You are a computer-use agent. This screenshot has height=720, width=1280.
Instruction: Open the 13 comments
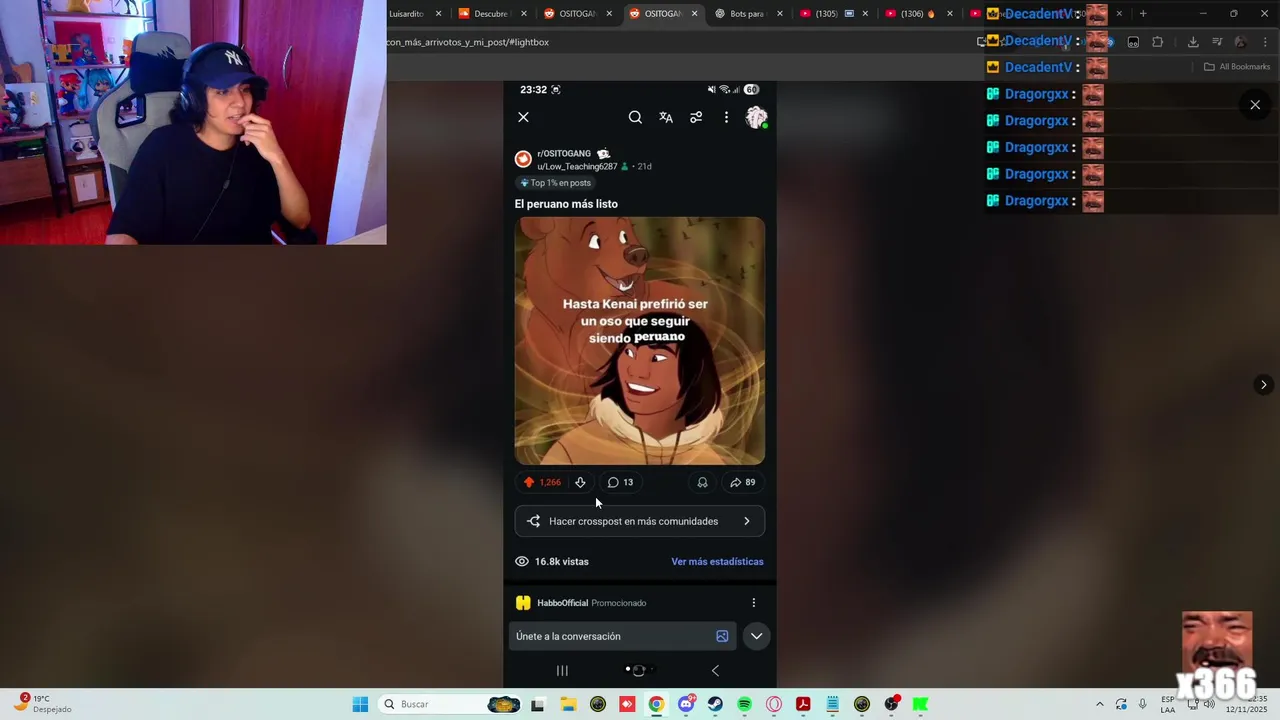620,482
